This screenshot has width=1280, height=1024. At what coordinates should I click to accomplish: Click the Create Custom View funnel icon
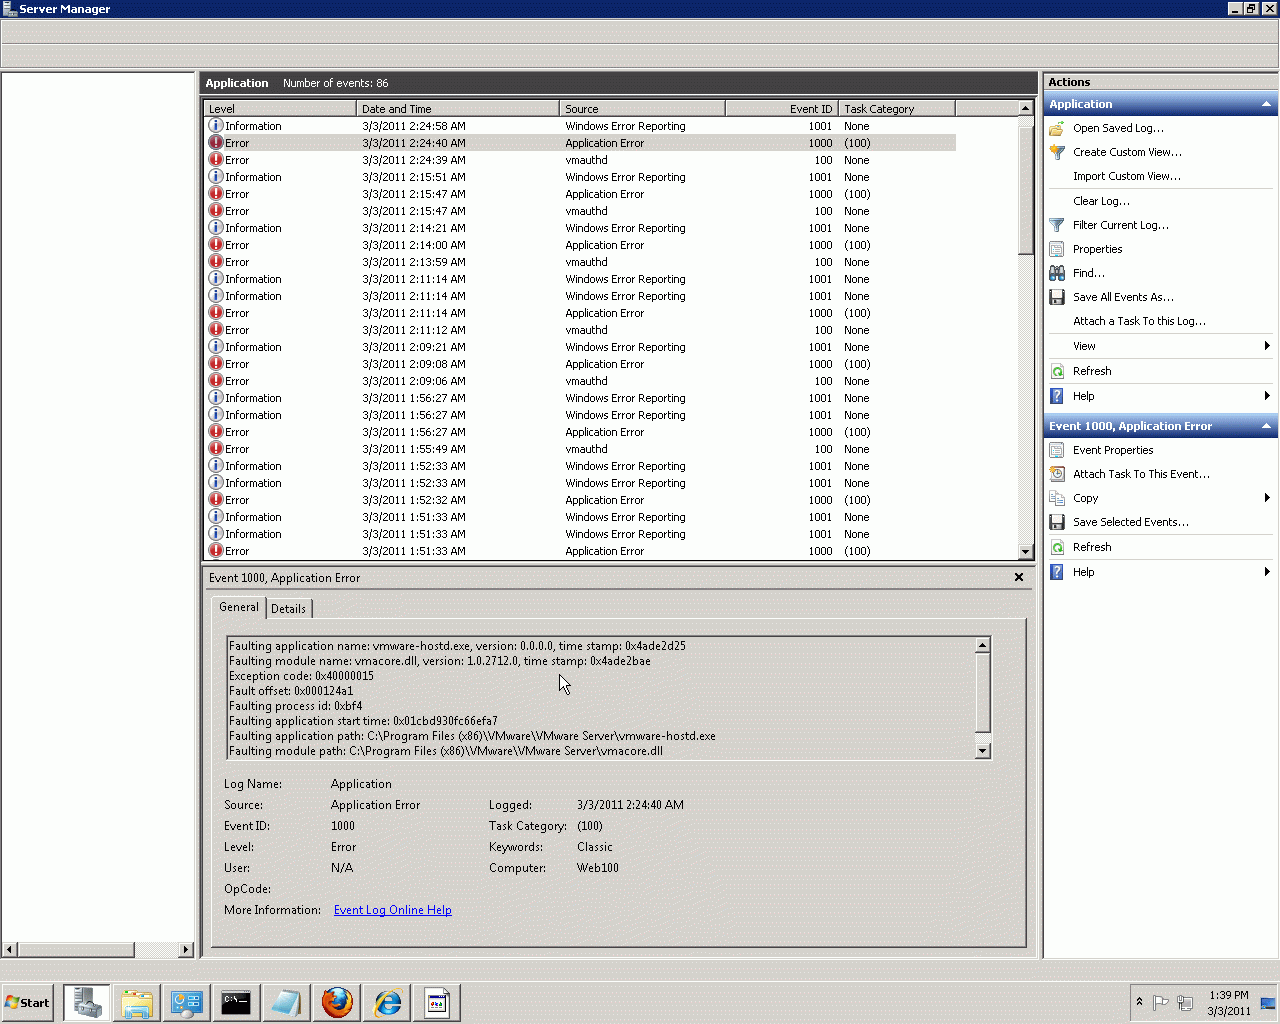[1056, 152]
